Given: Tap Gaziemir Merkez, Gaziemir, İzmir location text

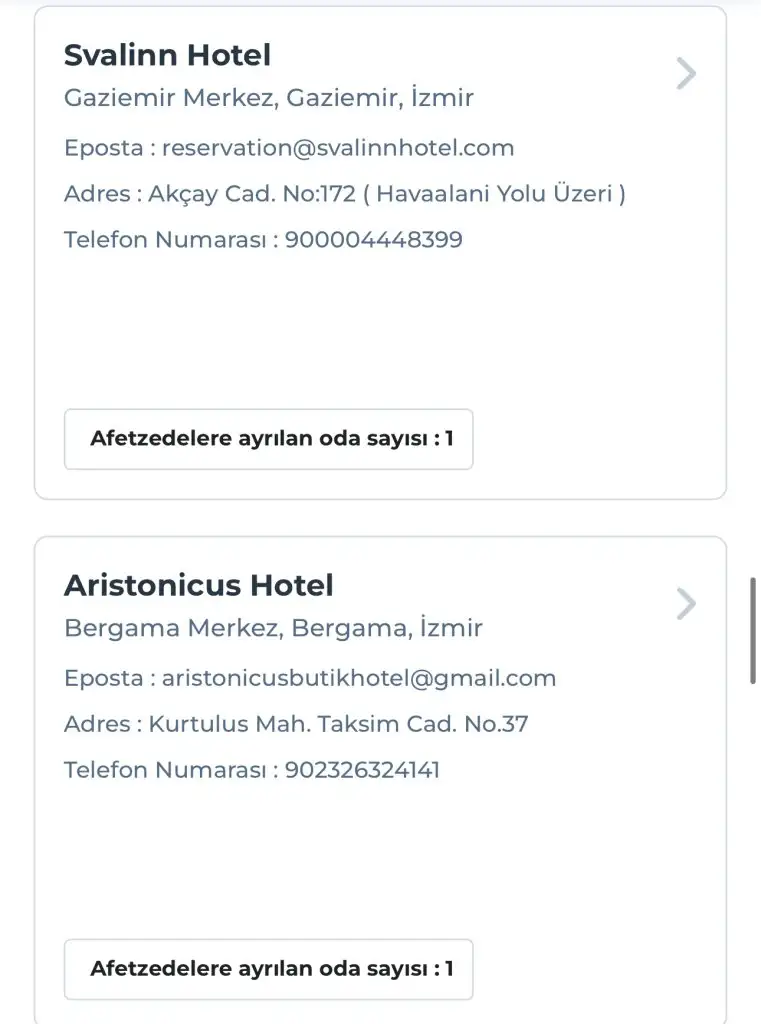Looking at the screenshot, I should pyautogui.click(x=268, y=98).
